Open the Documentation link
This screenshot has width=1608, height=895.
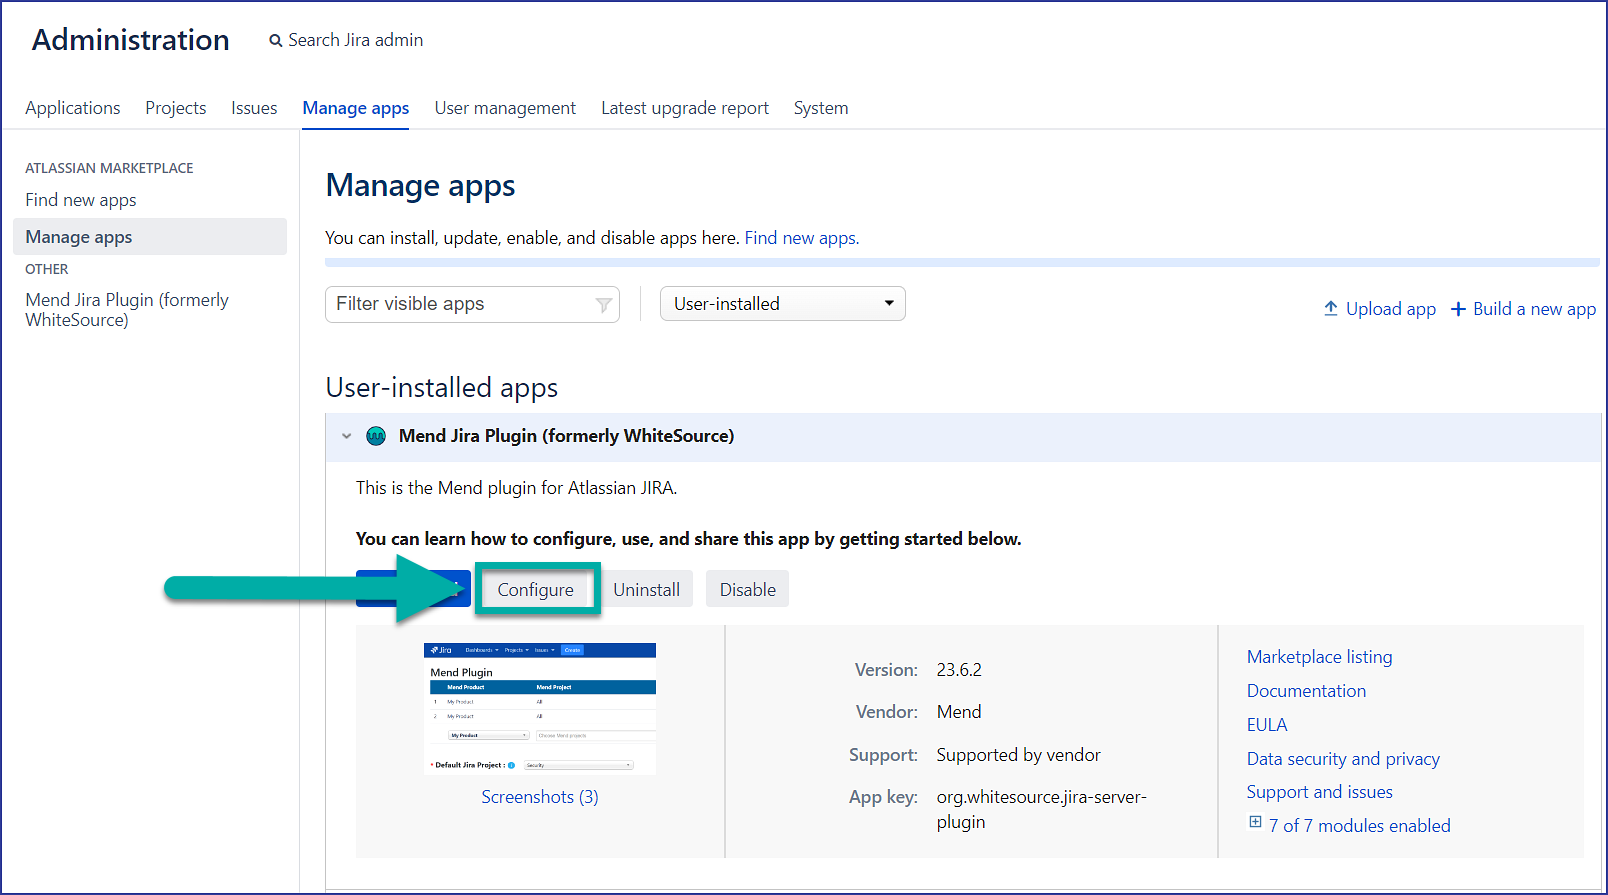pos(1306,691)
